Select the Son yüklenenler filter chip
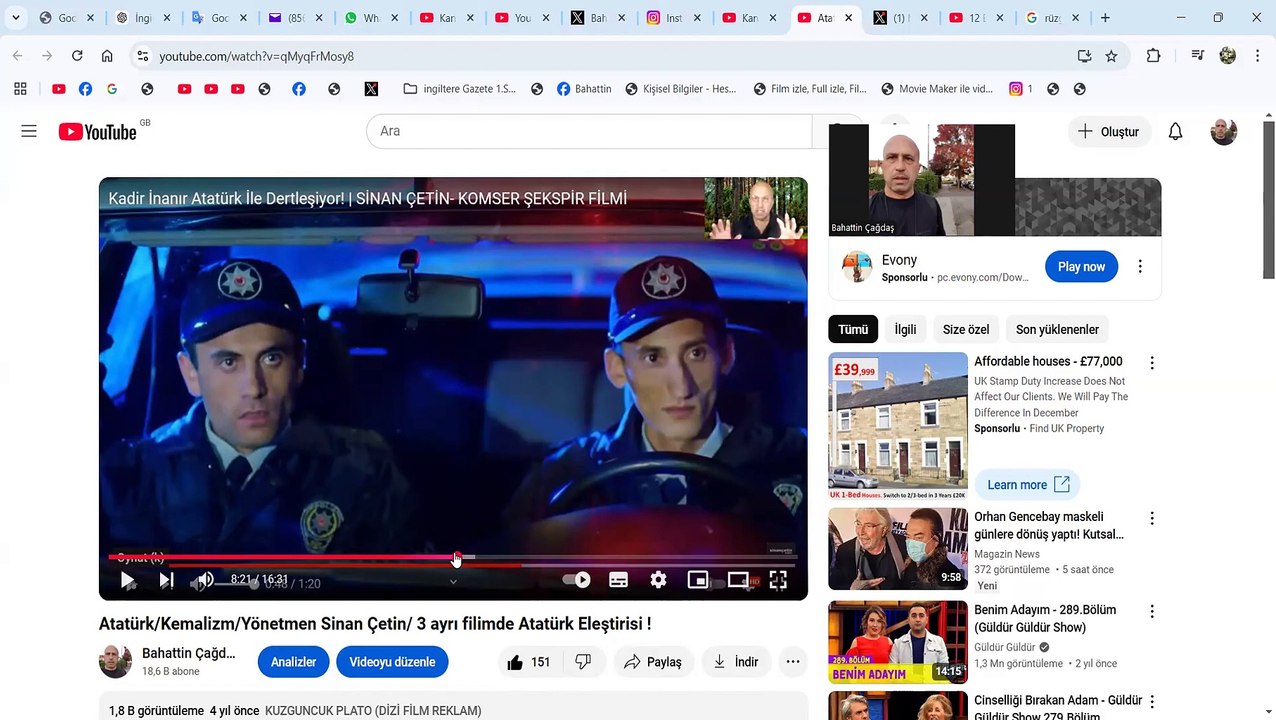Screen dimensions: 1276x720 [1057, 329]
